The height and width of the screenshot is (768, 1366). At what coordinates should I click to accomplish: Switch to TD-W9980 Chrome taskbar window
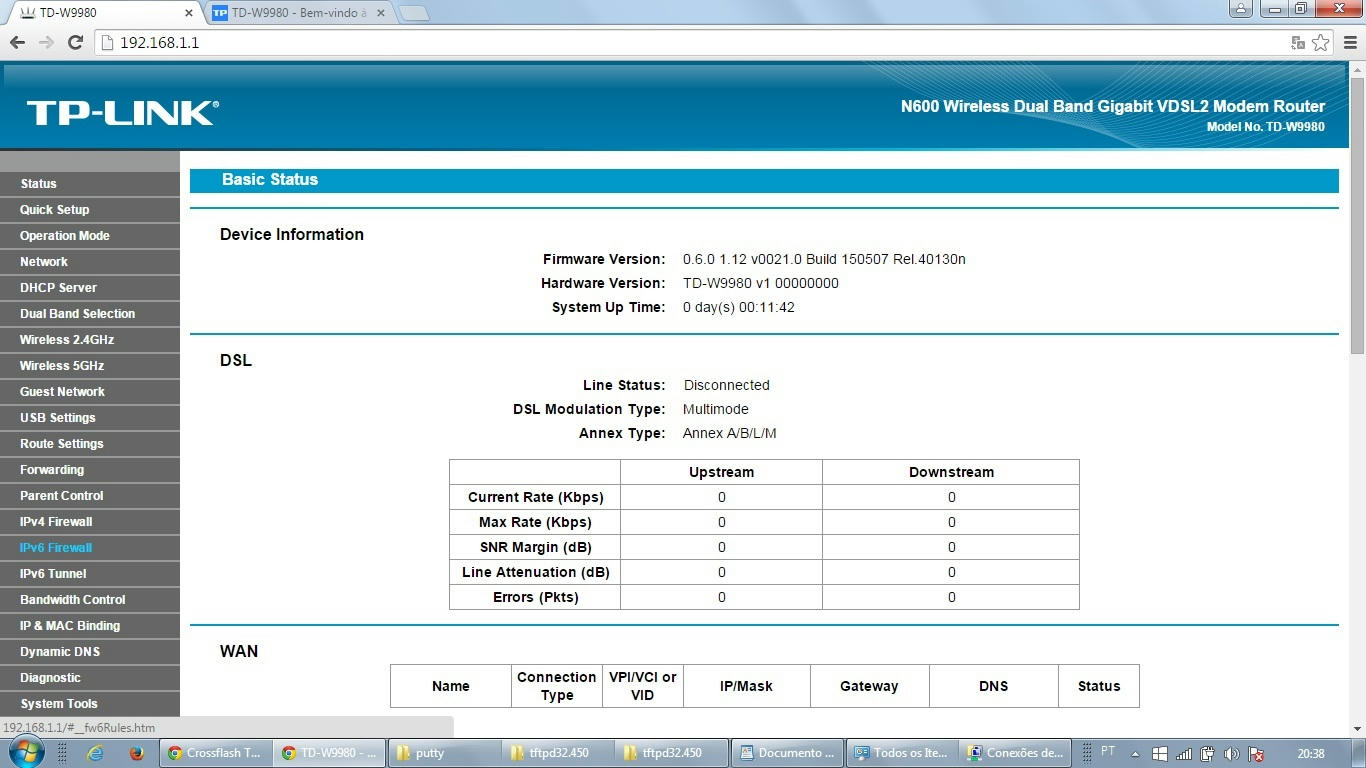pos(330,753)
